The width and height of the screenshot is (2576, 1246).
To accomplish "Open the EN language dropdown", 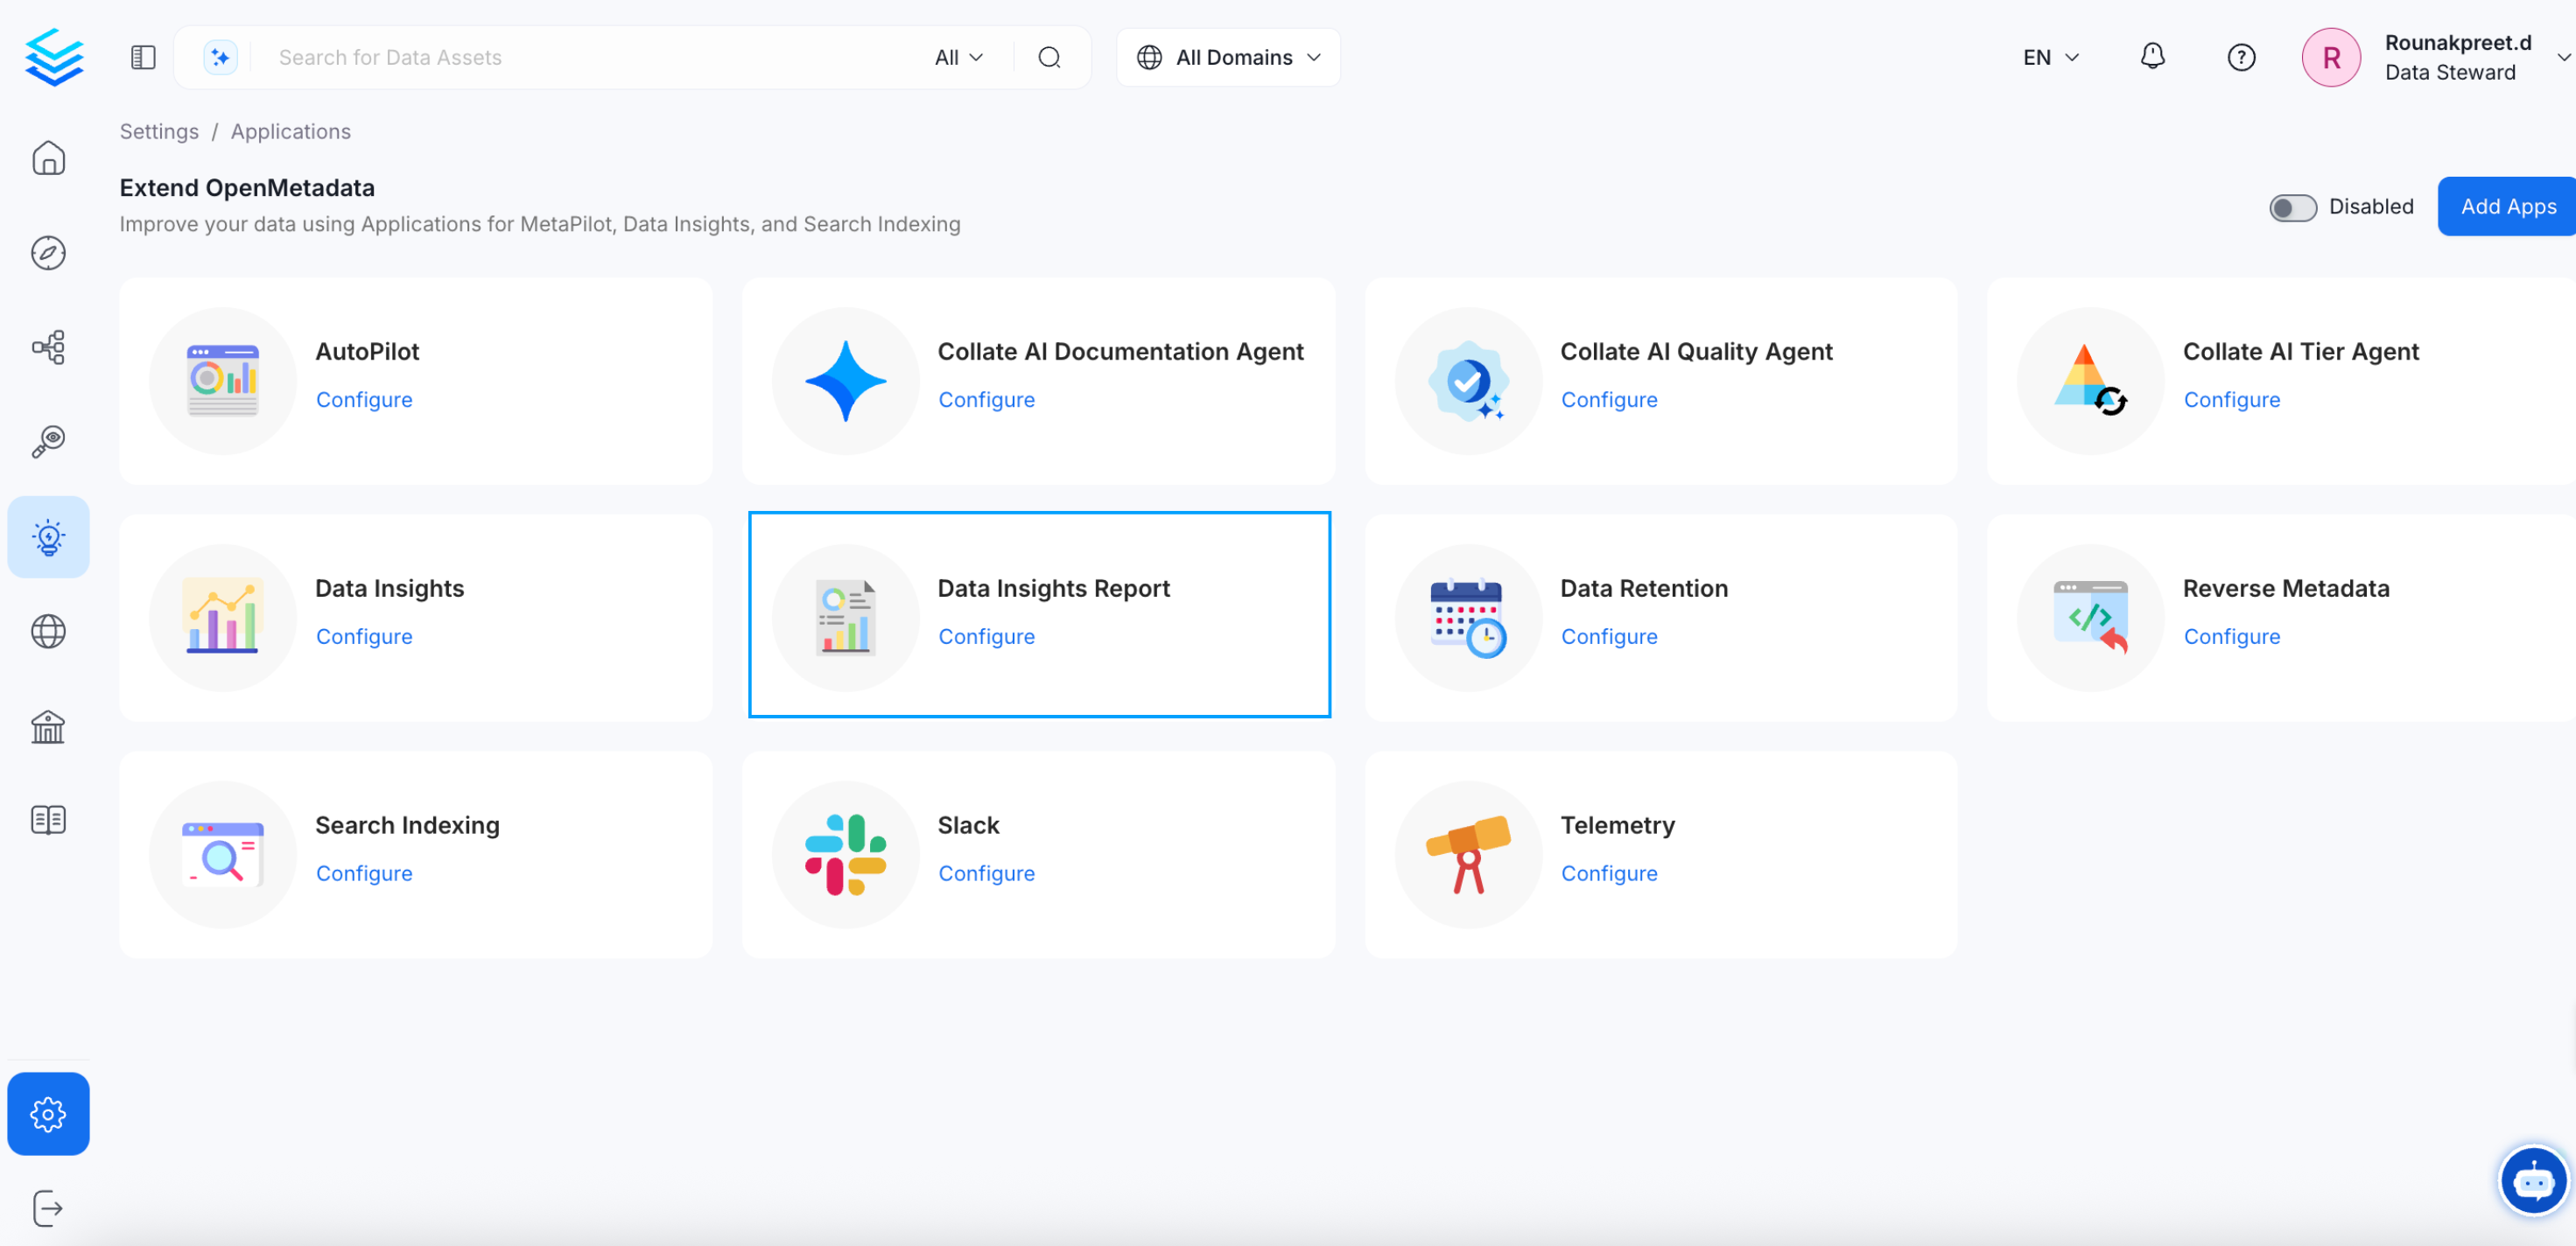I will coord(2050,57).
